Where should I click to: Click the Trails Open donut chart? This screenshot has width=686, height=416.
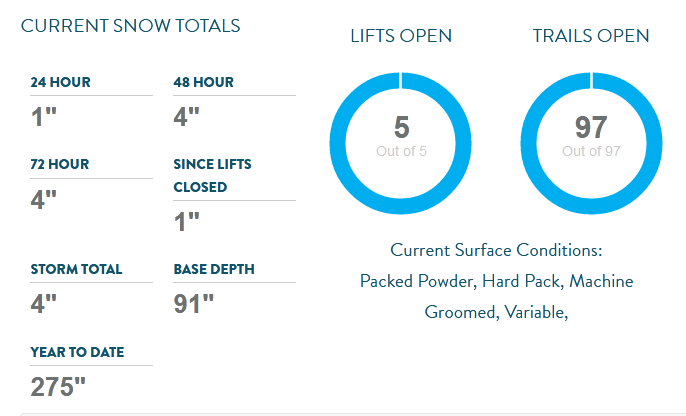coord(591,143)
